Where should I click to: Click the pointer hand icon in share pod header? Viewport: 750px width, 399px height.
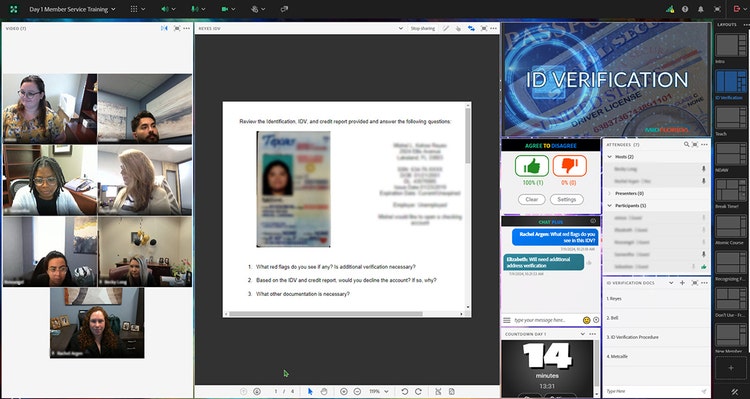coord(458,28)
